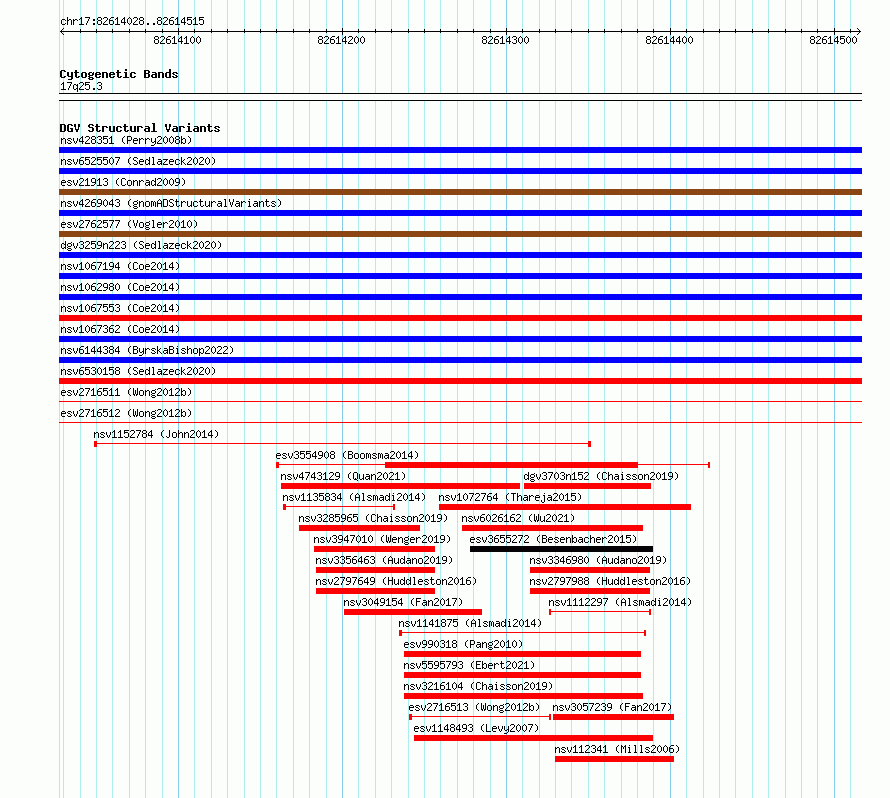The height and width of the screenshot is (798, 890).
Task: Click the DGV Structural Variants track title
Action: [140, 128]
